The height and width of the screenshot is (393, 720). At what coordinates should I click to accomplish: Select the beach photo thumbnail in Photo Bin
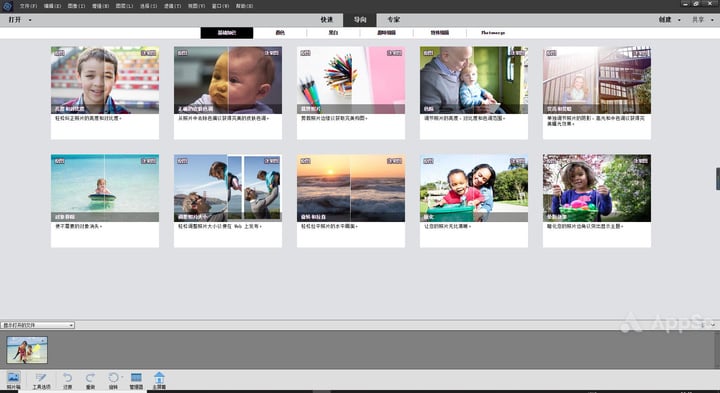coord(27,350)
